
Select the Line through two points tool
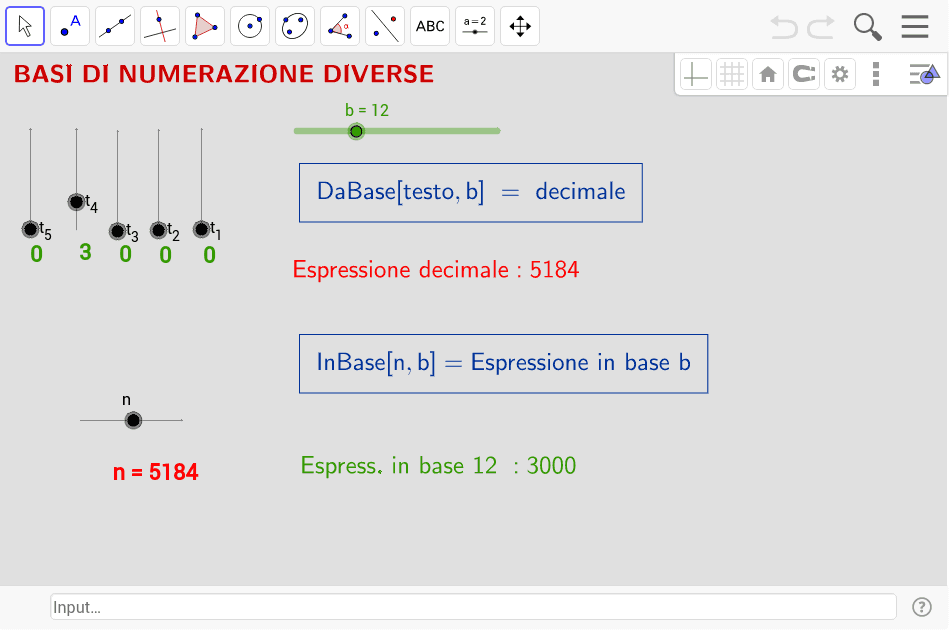[x=115, y=26]
